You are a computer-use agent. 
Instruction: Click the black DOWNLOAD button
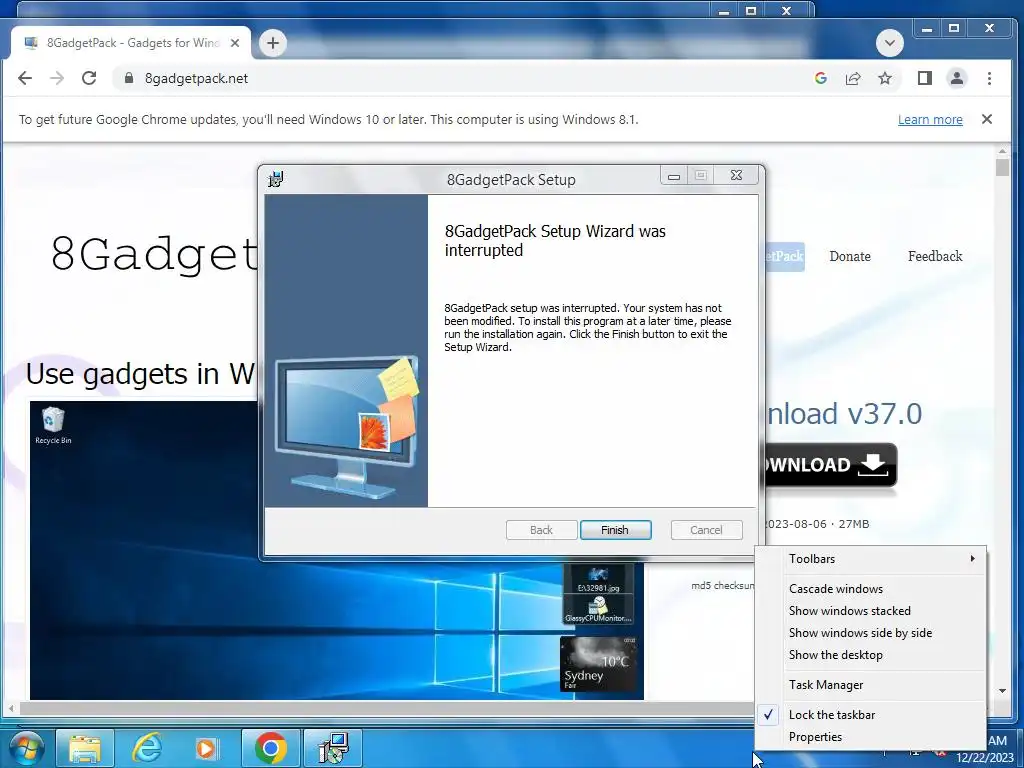pyautogui.click(x=831, y=465)
